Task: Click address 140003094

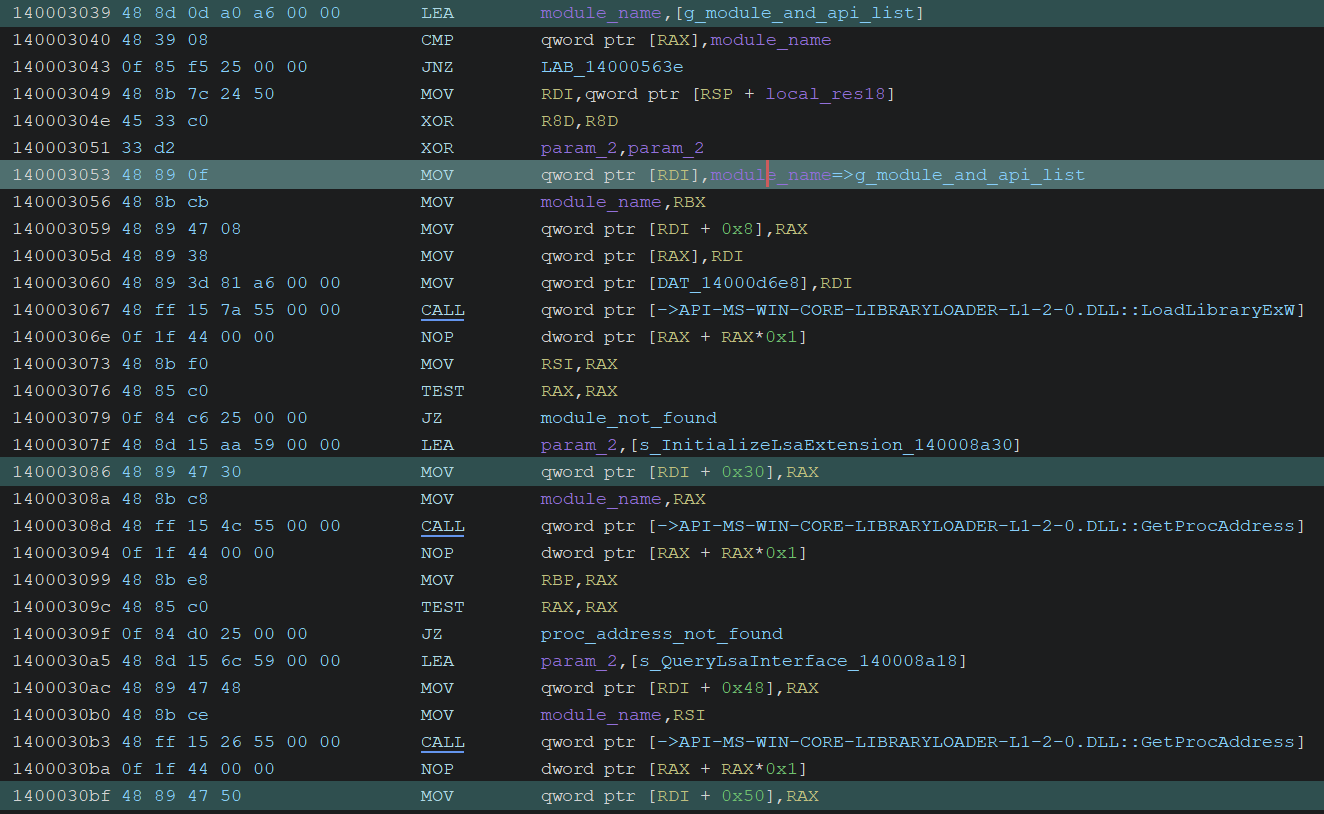Action: pyautogui.click(x=60, y=553)
